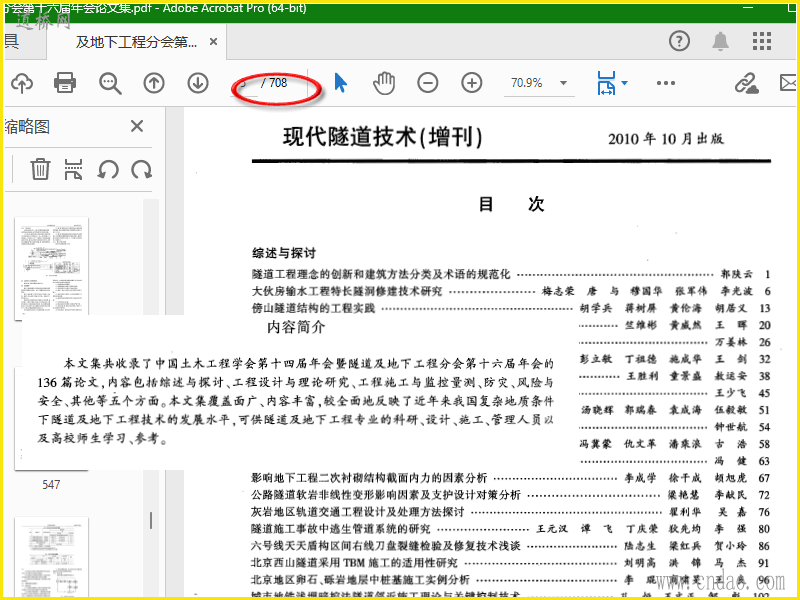Close the document tab
The height and width of the screenshot is (600, 800).
(214, 42)
